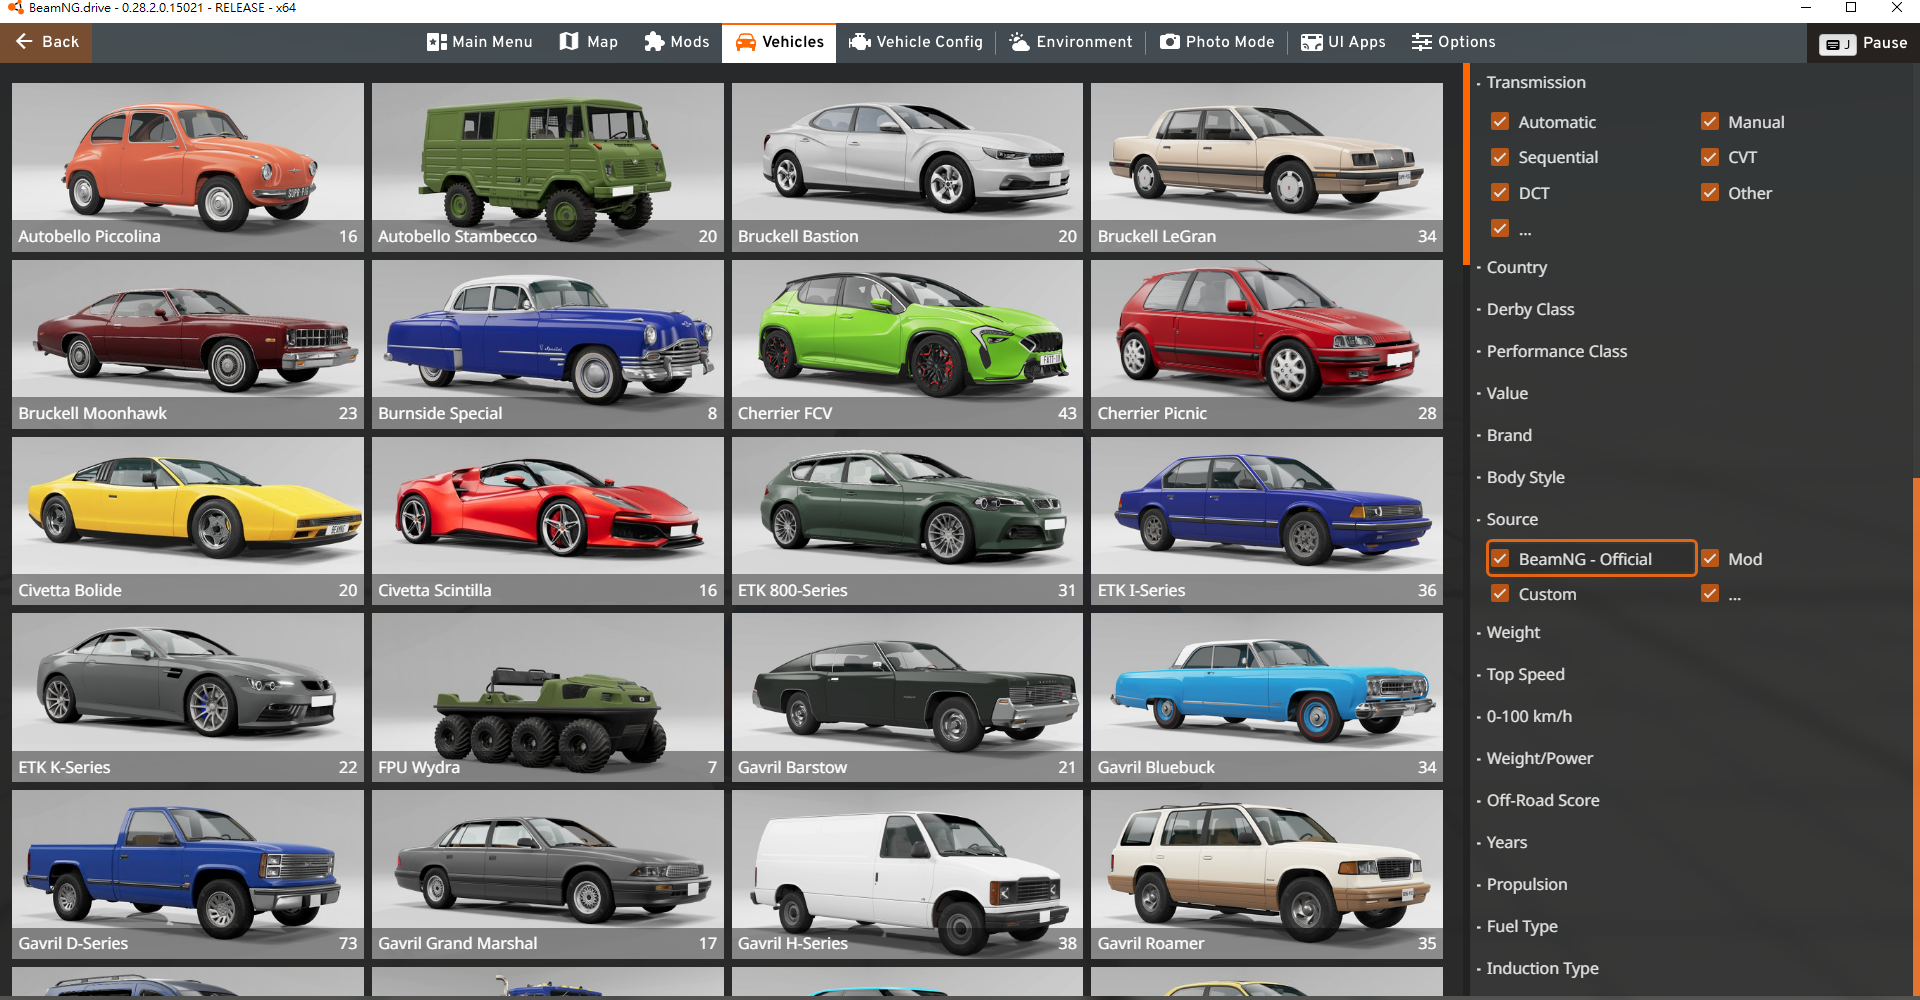Expand the Fuel Type filter section
This screenshot has width=1920, height=1000.
click(1522, 926)
